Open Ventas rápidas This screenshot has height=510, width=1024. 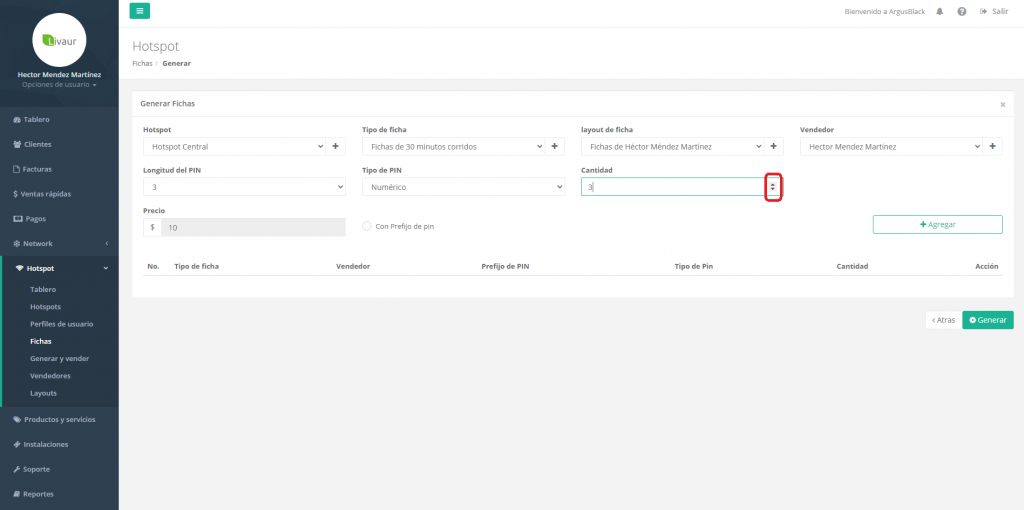coord(42,194)
